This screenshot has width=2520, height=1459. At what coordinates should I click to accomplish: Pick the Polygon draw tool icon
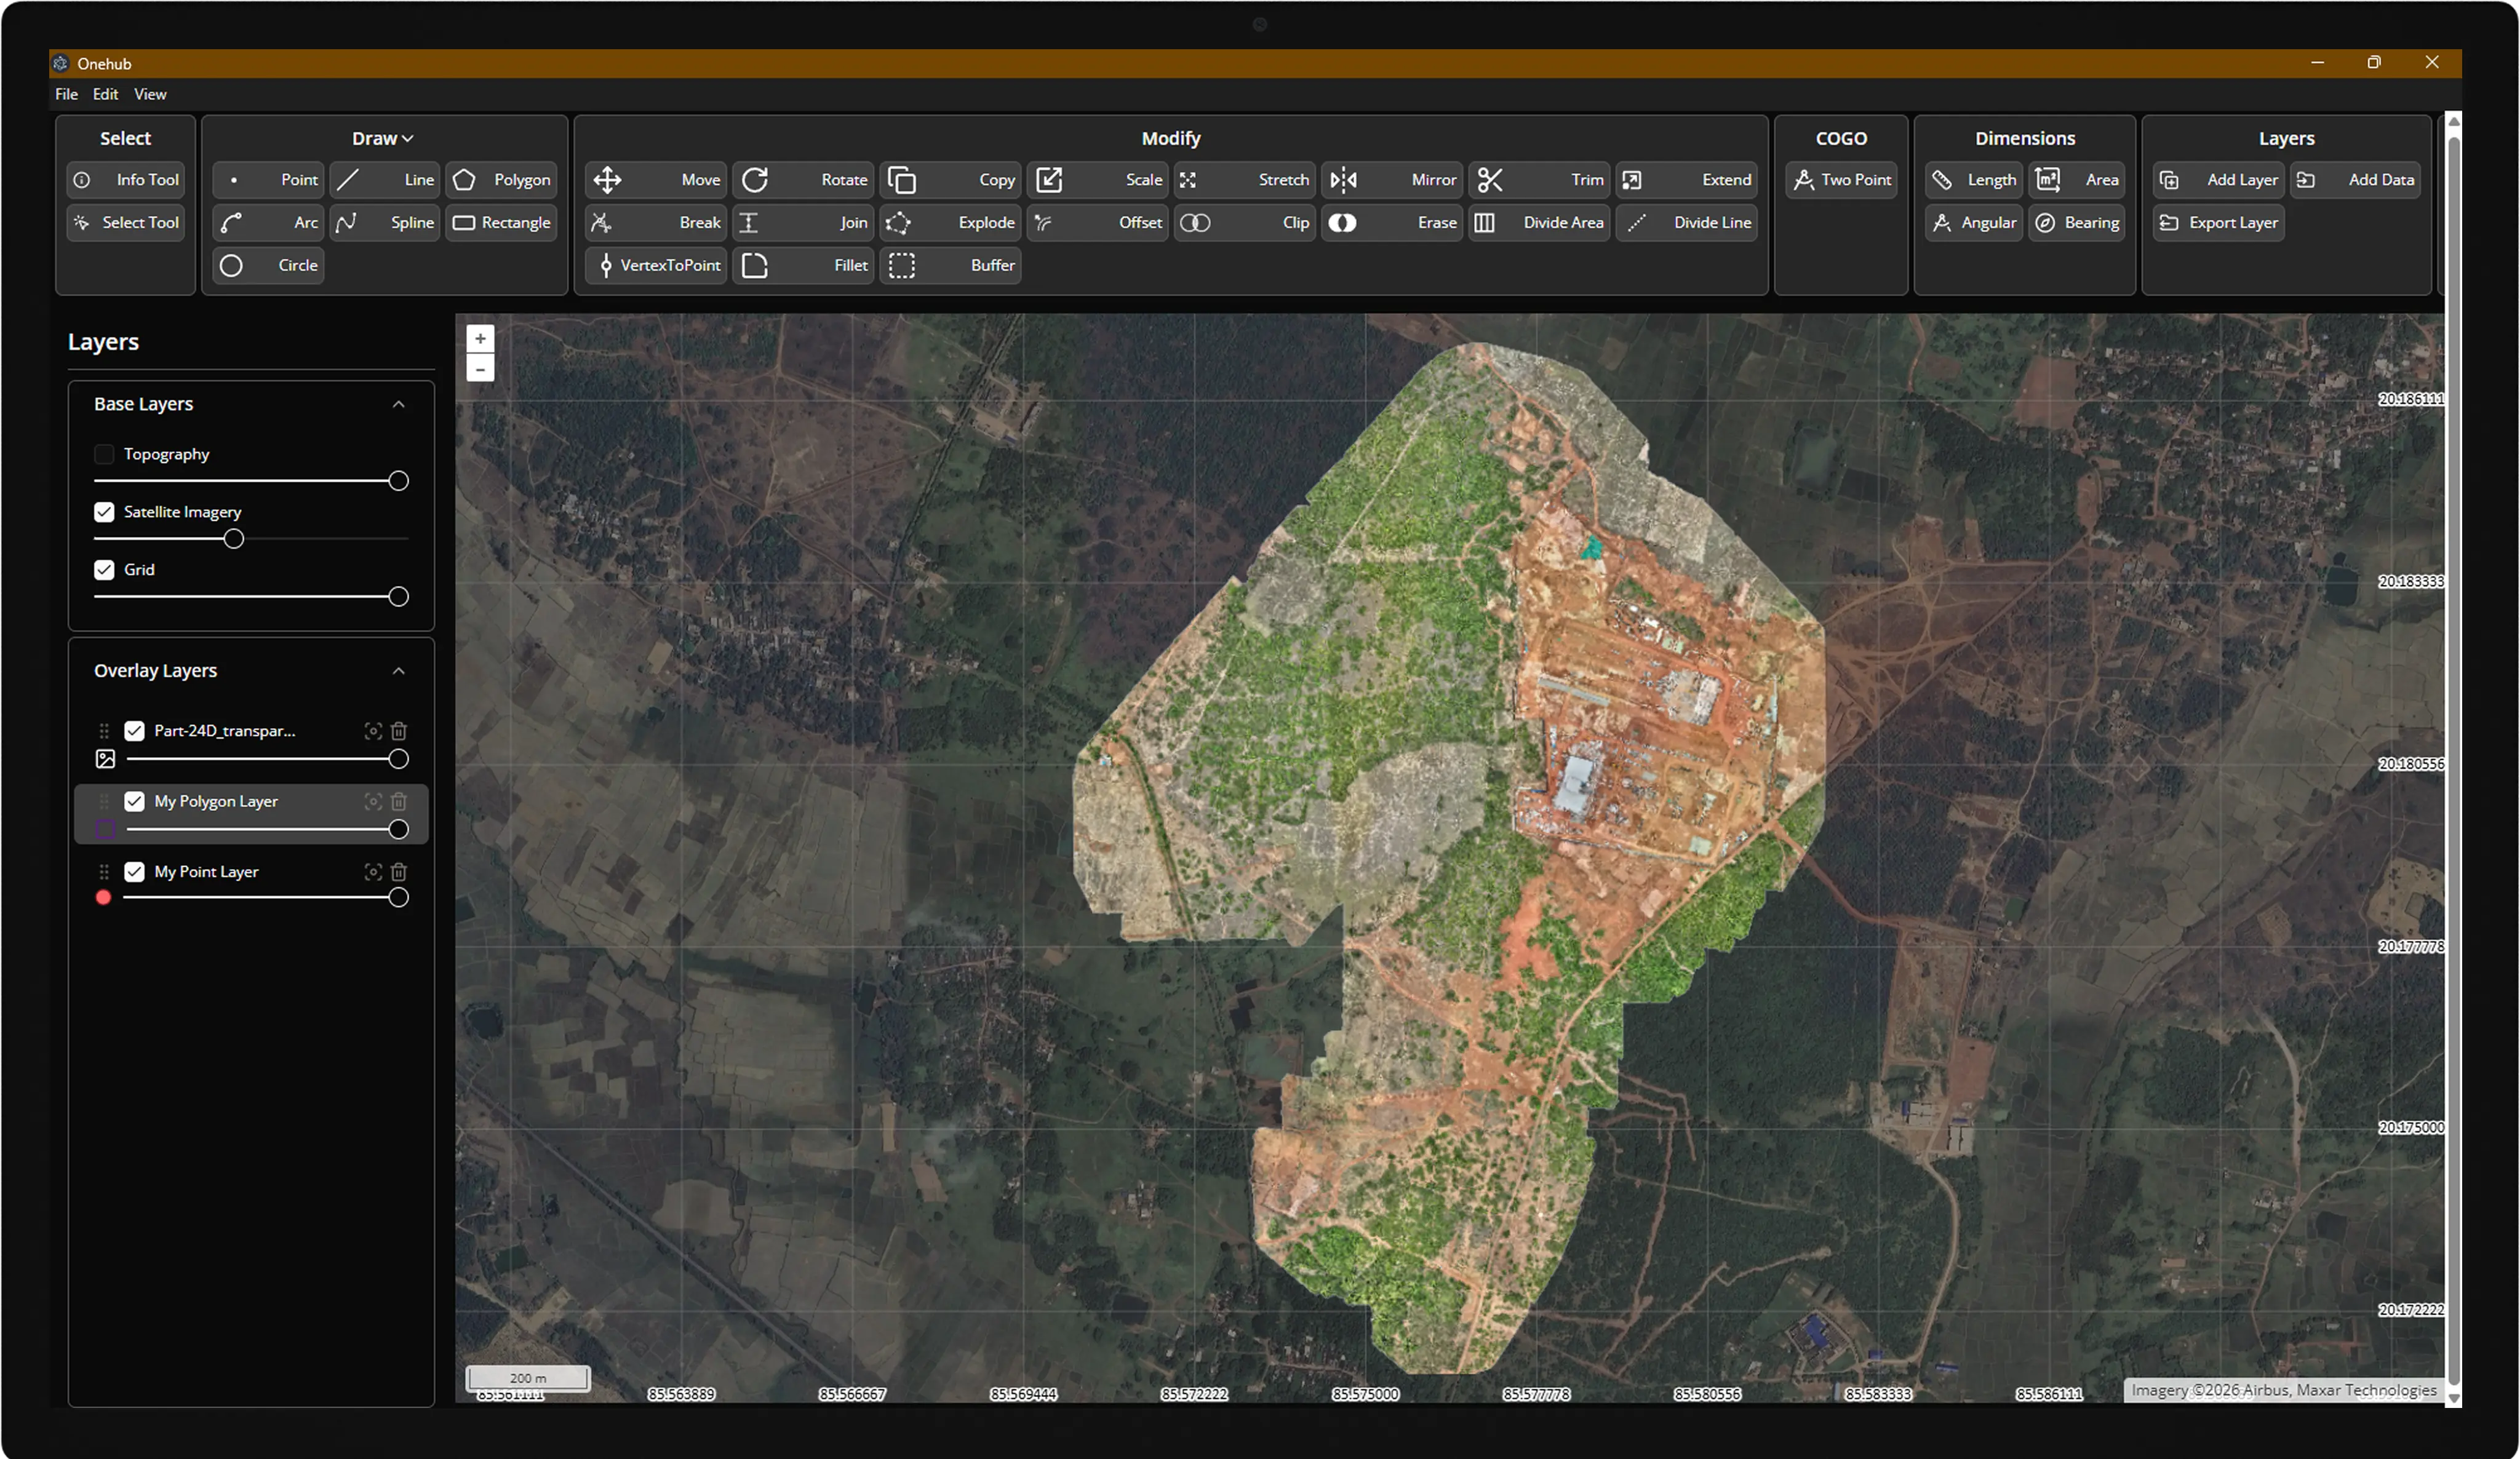click(x=464, y=180)
